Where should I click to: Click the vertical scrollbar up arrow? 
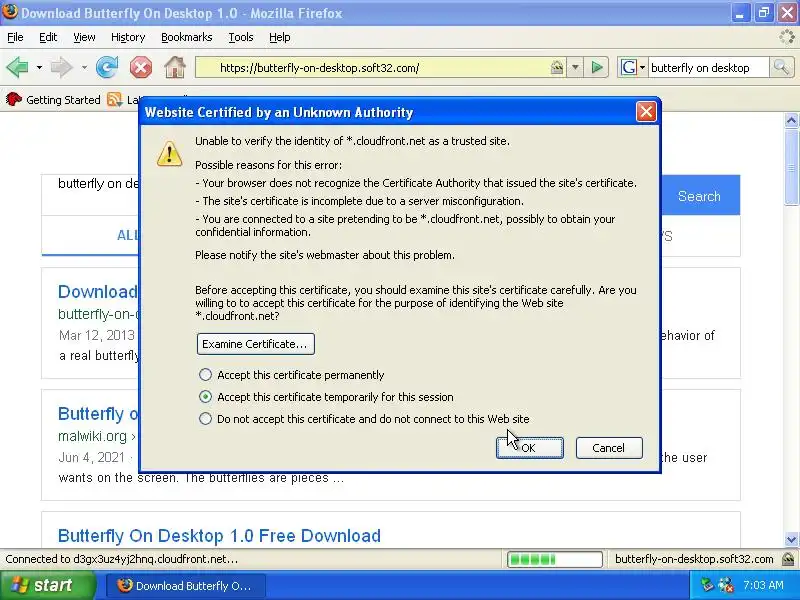pyautogui.click(x=791, y=120)
